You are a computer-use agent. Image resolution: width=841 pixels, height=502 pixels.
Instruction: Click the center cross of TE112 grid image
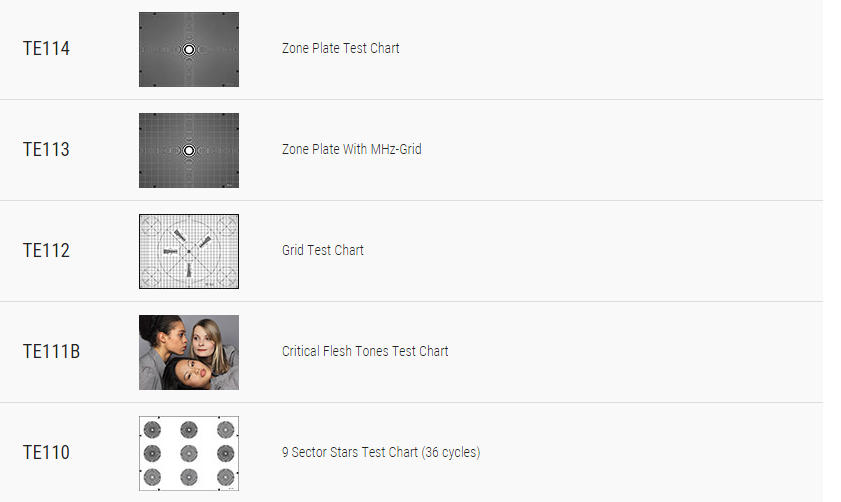(x=189, y=251)
